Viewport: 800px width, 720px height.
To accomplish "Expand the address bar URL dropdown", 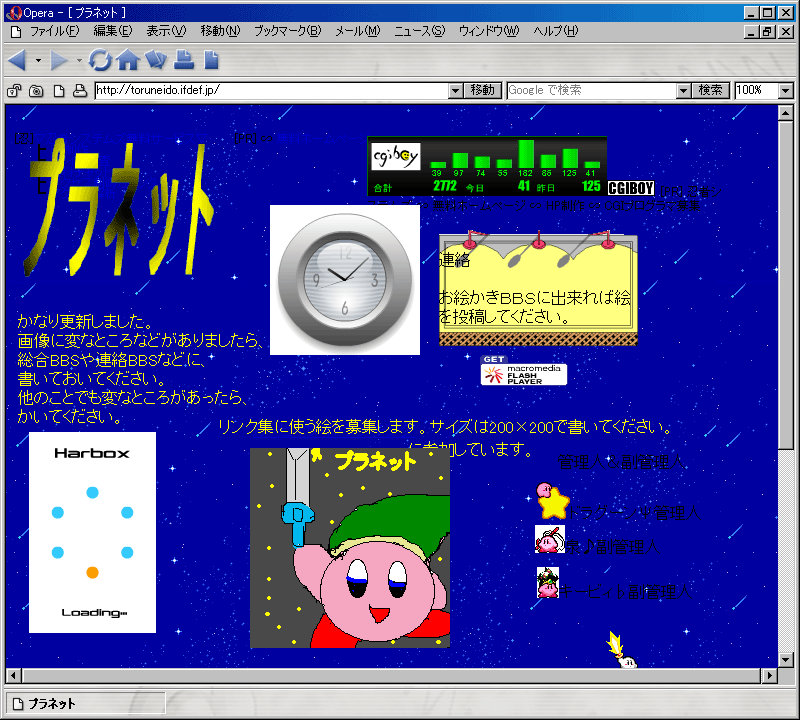I will coord(456,91).
